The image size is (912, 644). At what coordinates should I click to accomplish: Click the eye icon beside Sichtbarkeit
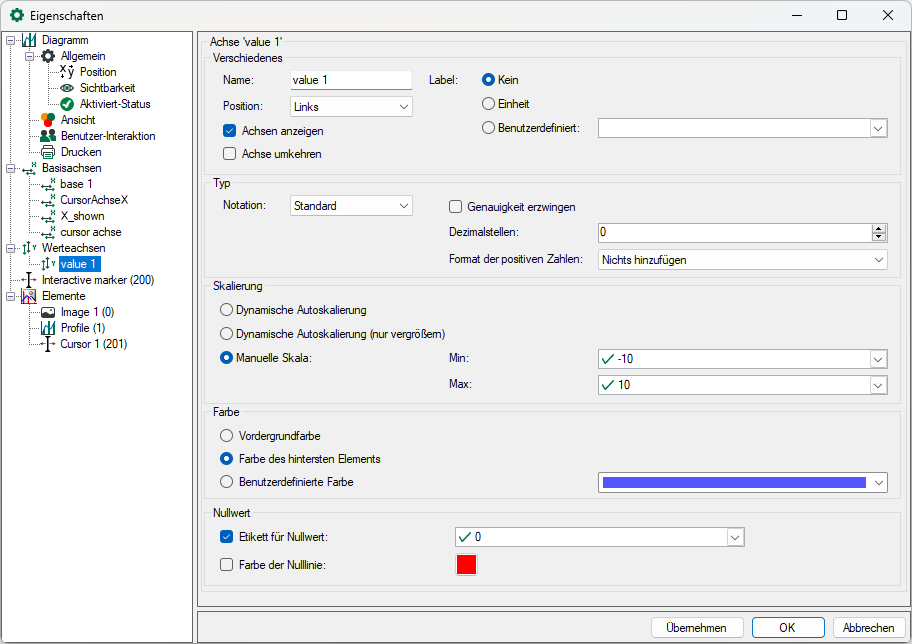click(x=67, y=88)
